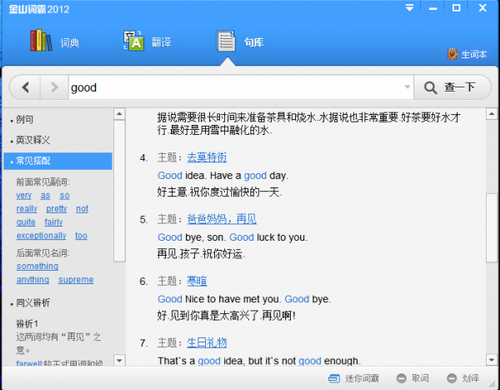Click sidebar scrollbar up arrow

click(x=119, y=114)
